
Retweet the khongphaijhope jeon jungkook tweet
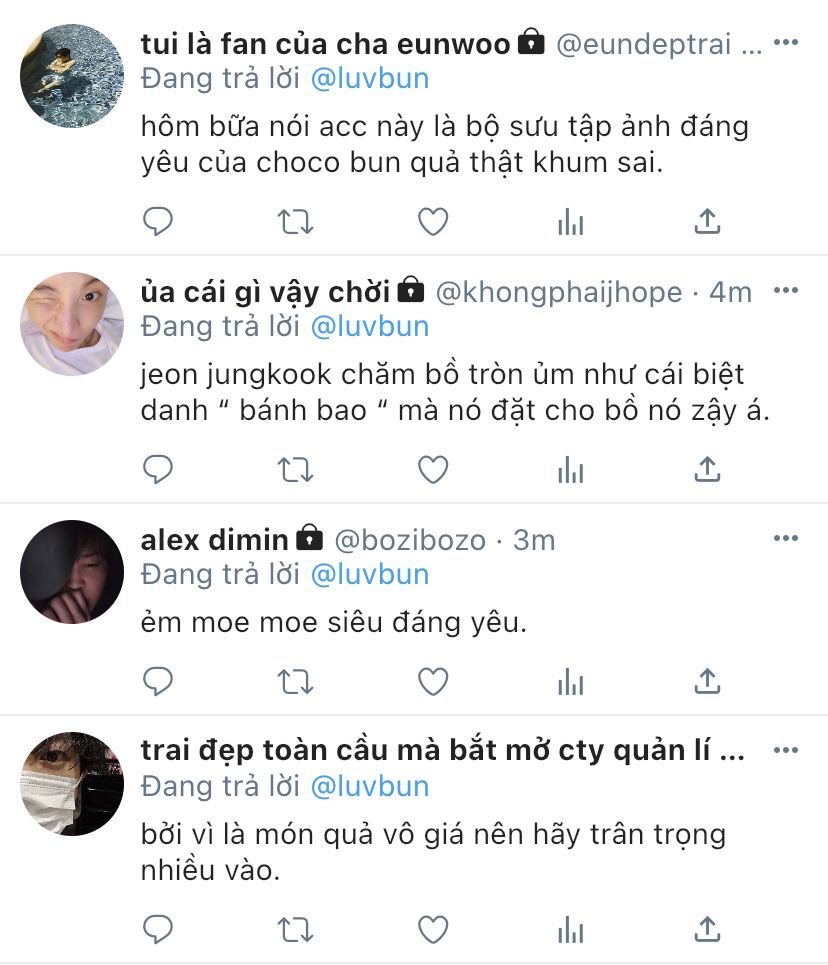[295, 470]
